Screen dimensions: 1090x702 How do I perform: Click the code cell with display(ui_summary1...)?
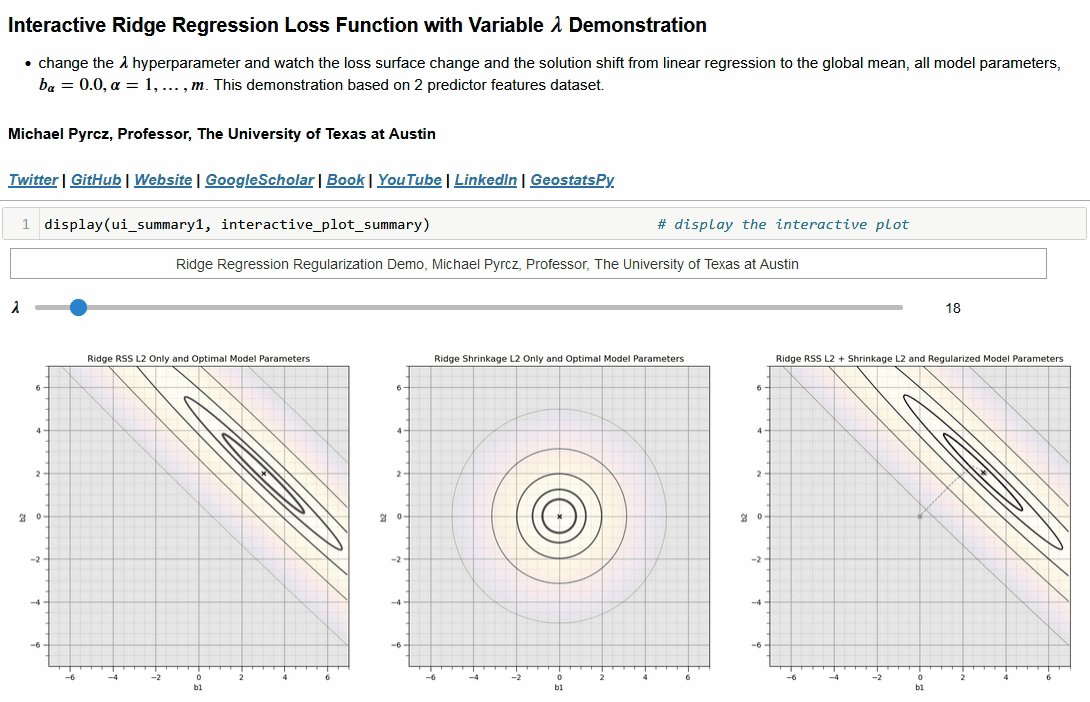click(x=544, y=224)
